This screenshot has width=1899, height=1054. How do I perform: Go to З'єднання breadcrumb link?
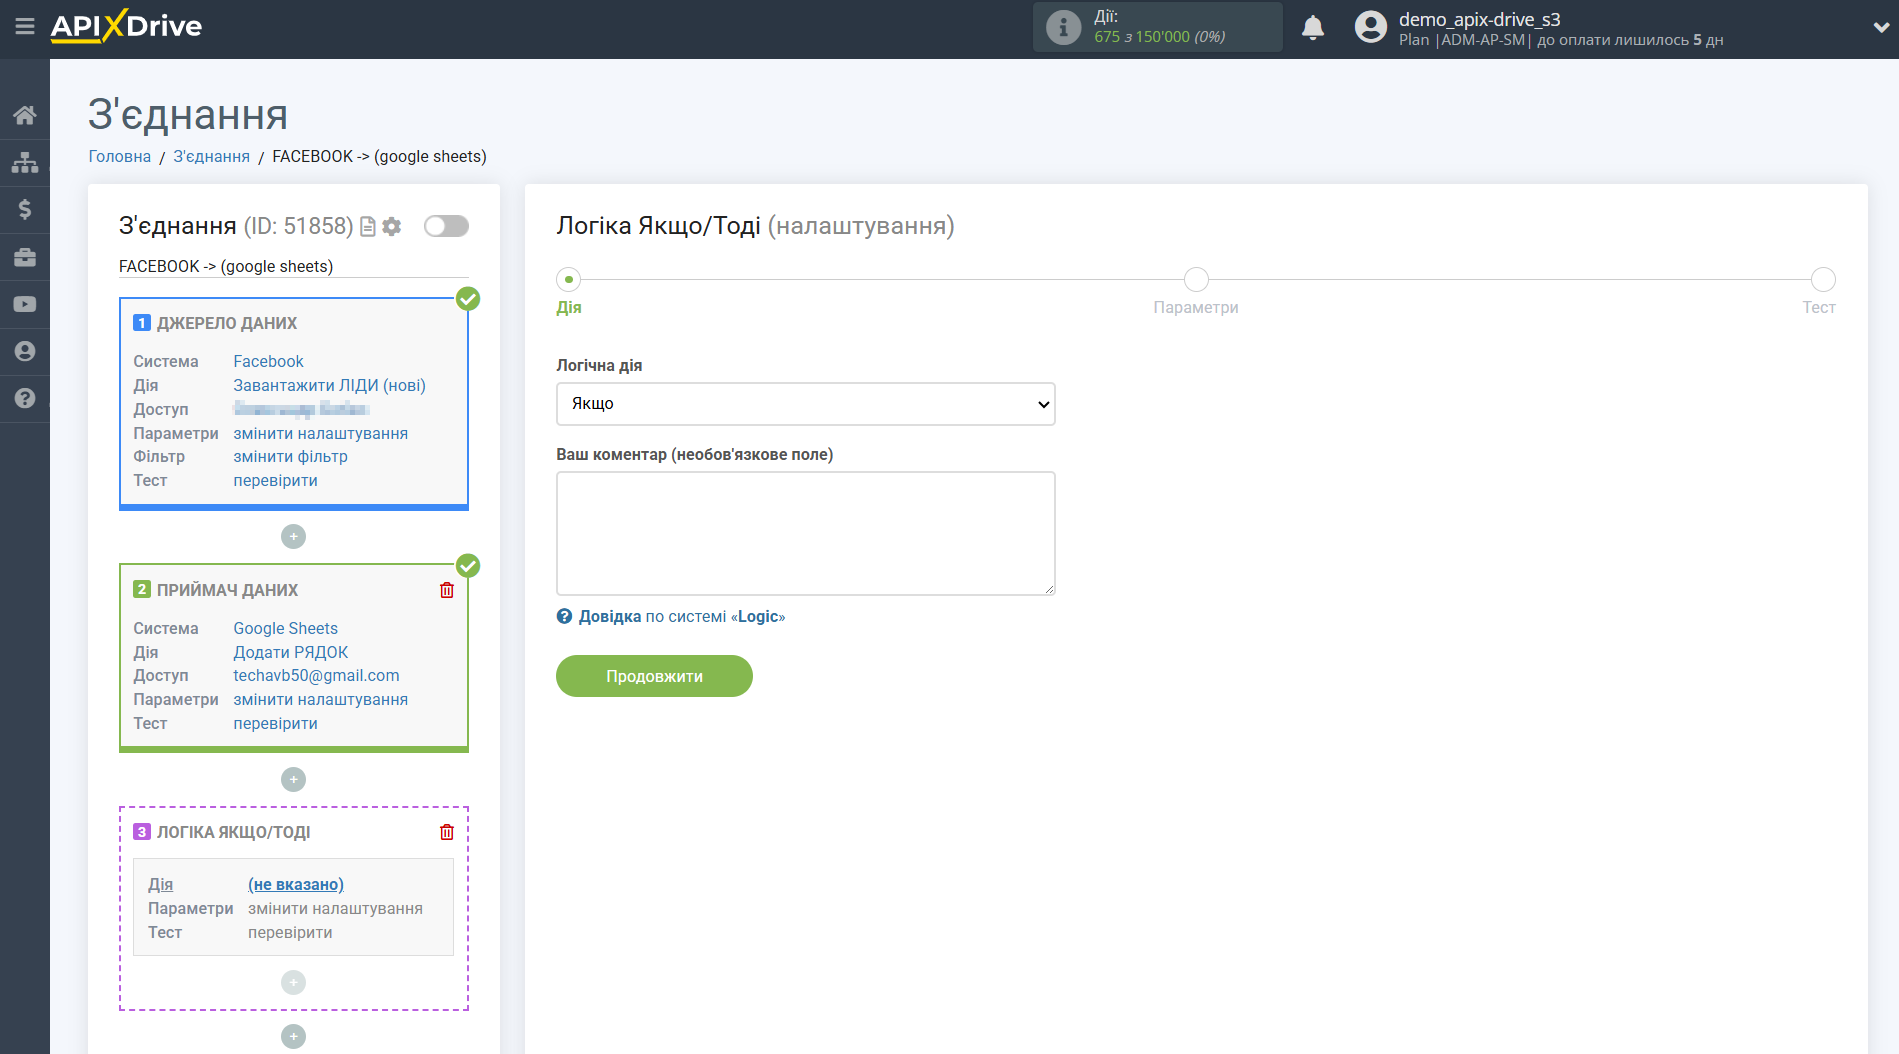pos(212,156)
